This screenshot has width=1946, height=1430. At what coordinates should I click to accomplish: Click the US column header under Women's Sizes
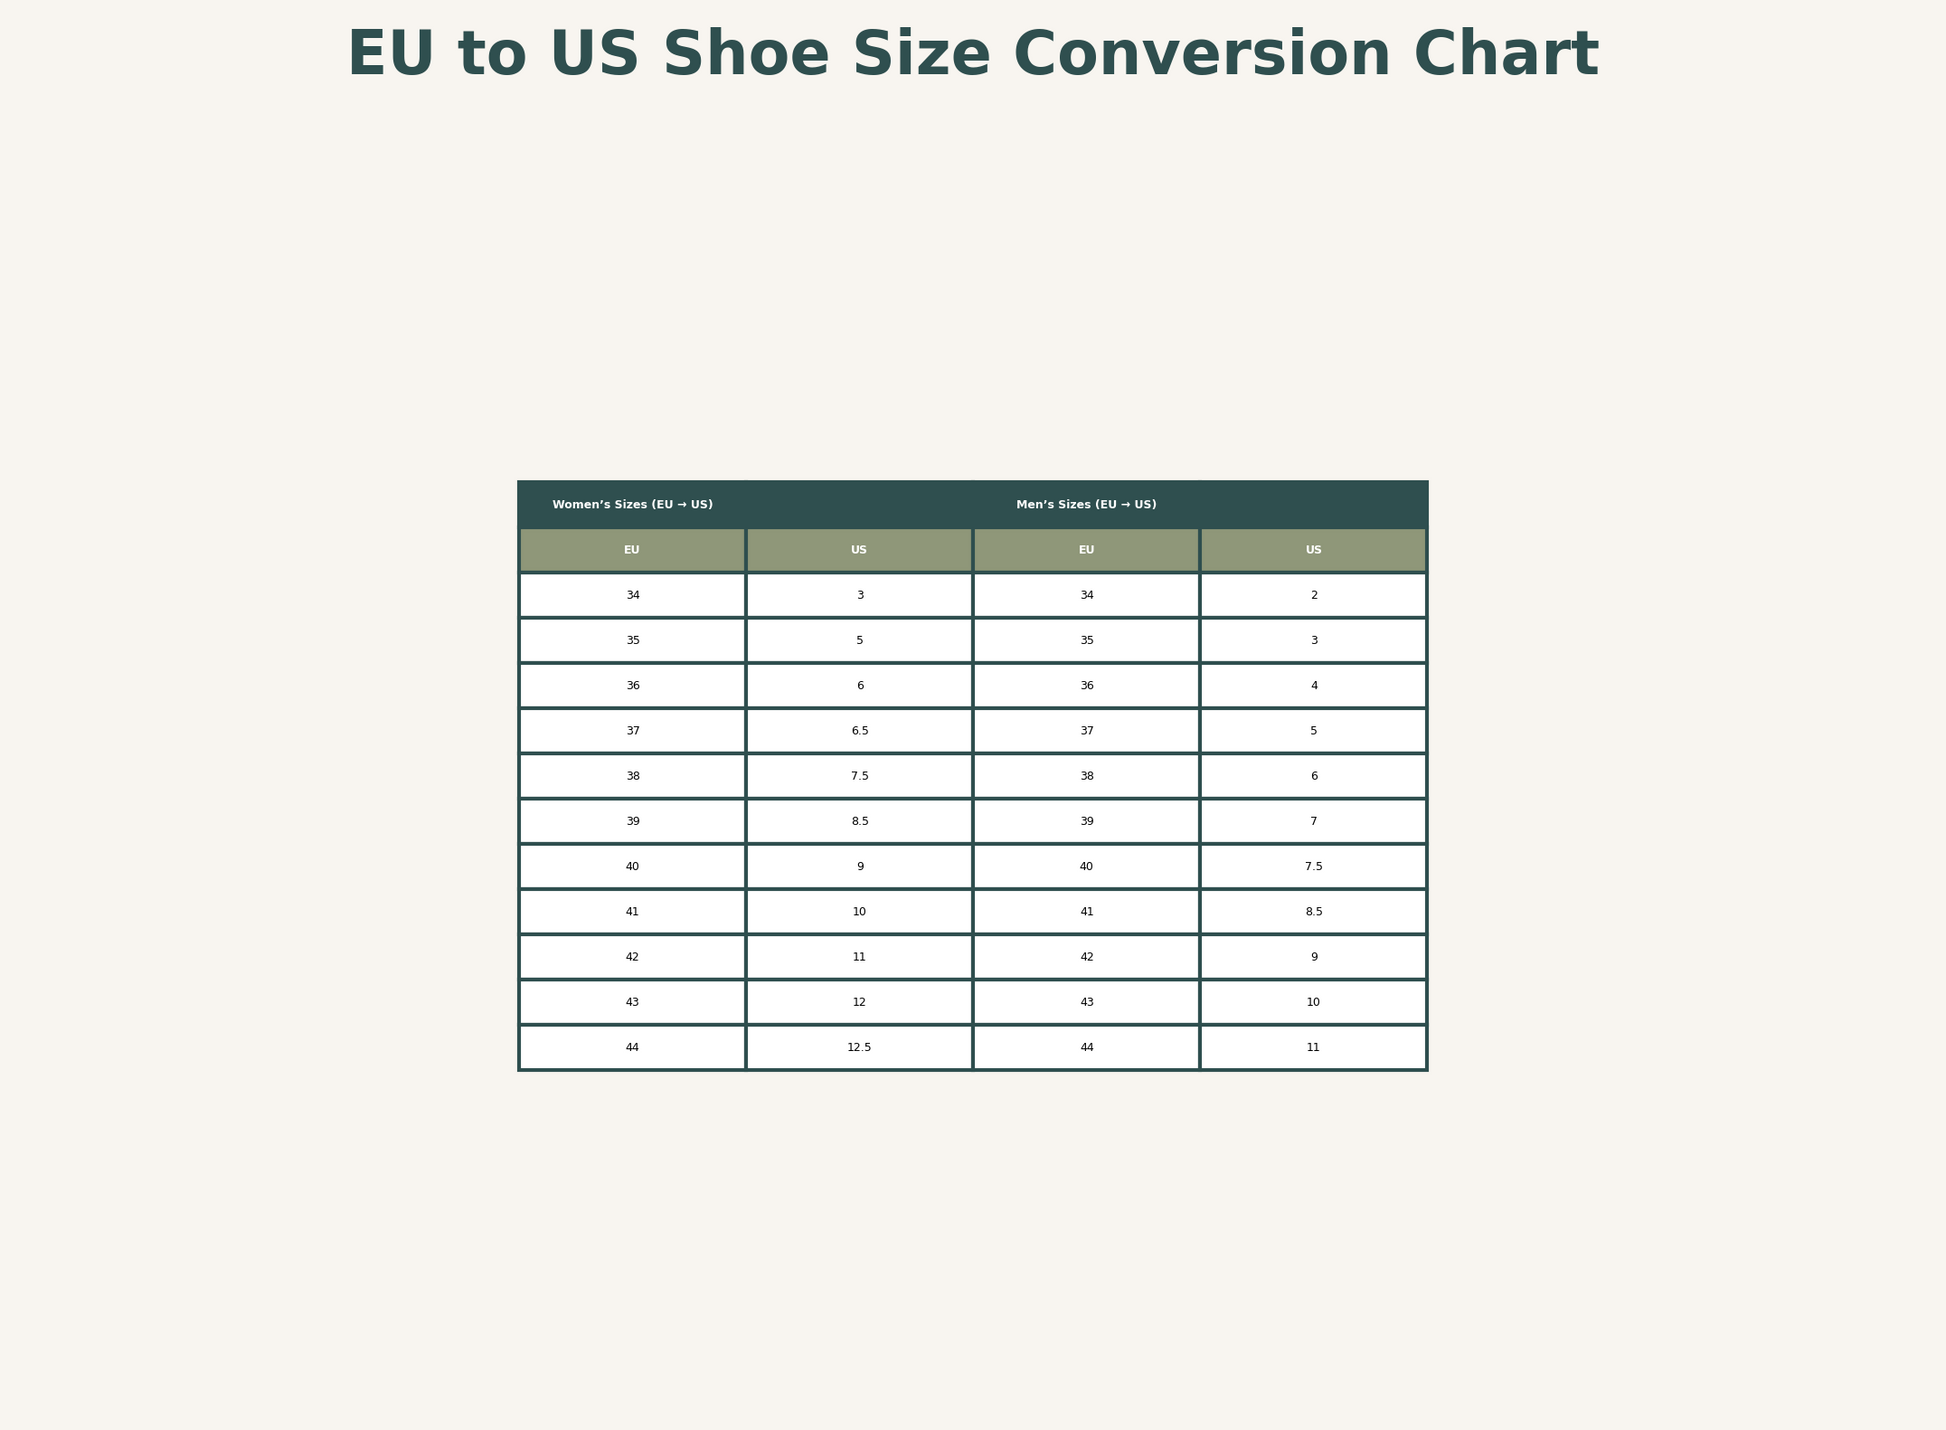pyautogui.click(x=859, y=550)
